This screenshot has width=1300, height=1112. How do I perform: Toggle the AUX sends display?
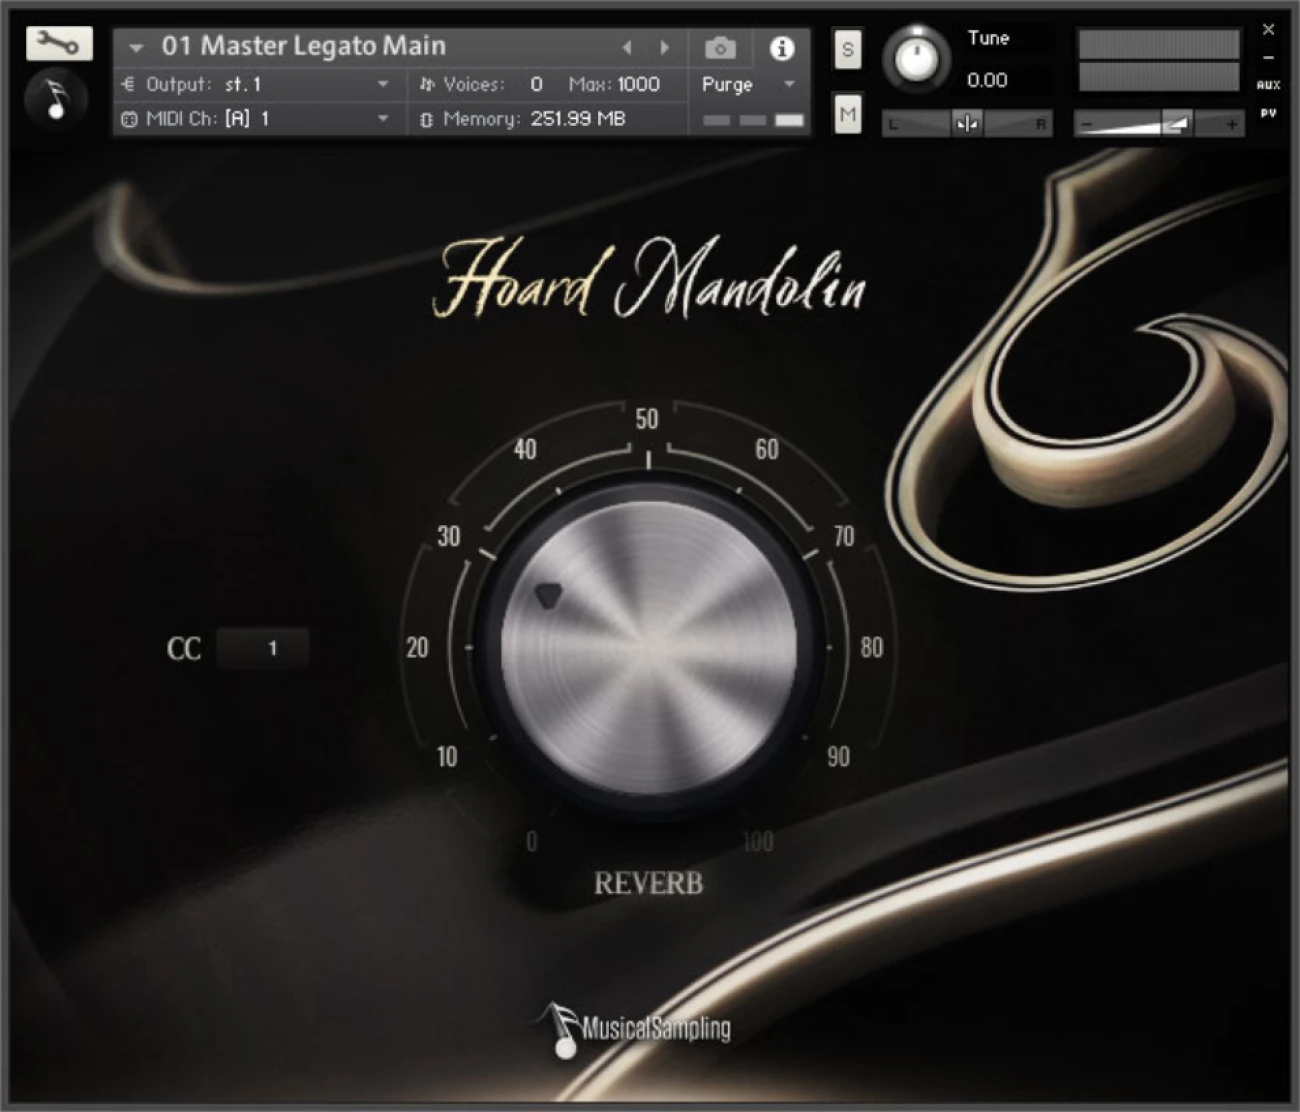tap(1268, 85)
